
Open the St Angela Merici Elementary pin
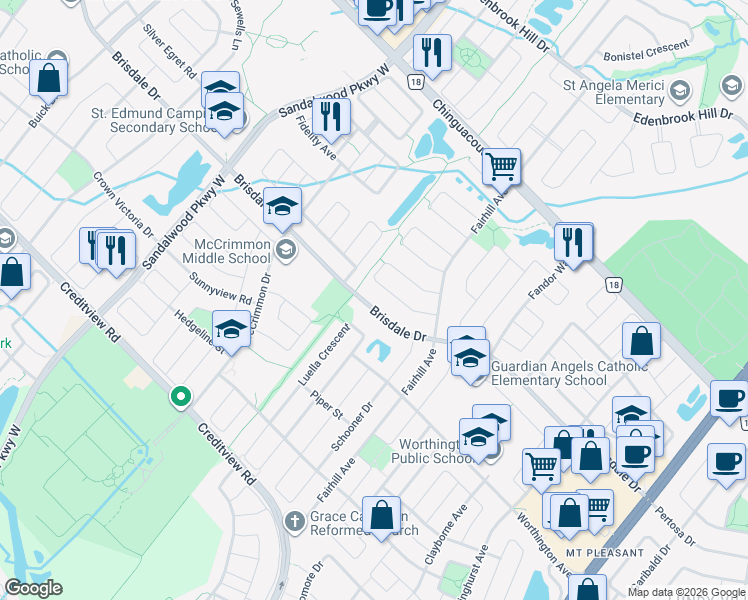pyautogui.click(x=680, y=91)
